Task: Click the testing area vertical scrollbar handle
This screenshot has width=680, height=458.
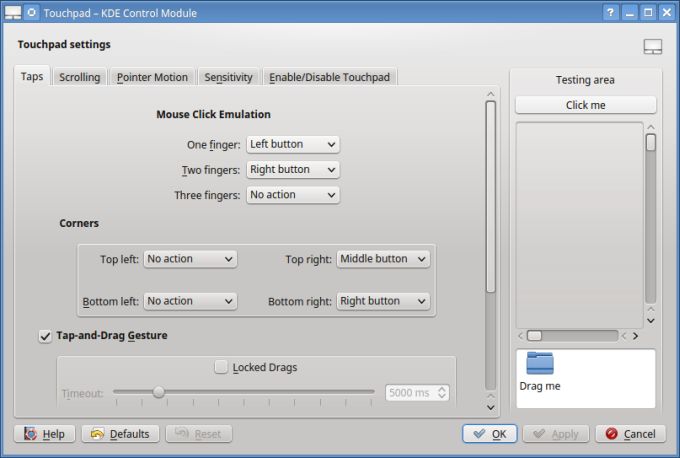Action: (651, 142)
